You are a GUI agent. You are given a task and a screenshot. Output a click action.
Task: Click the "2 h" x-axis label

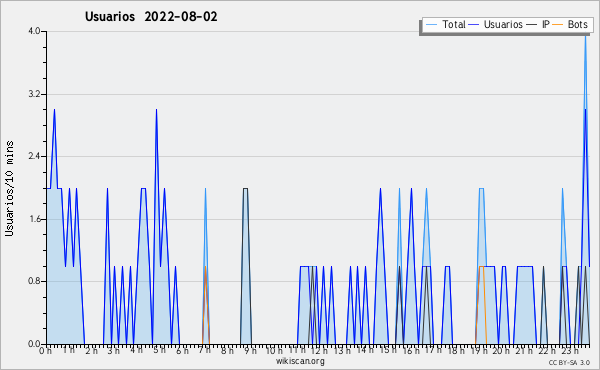pyautogui.click(x=91, y=351)
